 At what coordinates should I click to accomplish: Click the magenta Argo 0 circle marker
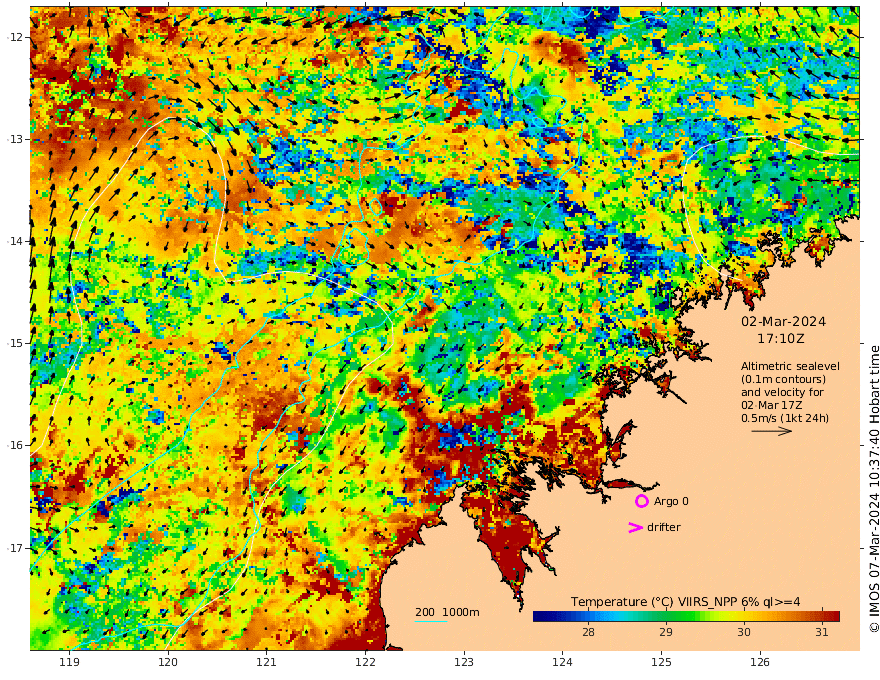[642, 501]
